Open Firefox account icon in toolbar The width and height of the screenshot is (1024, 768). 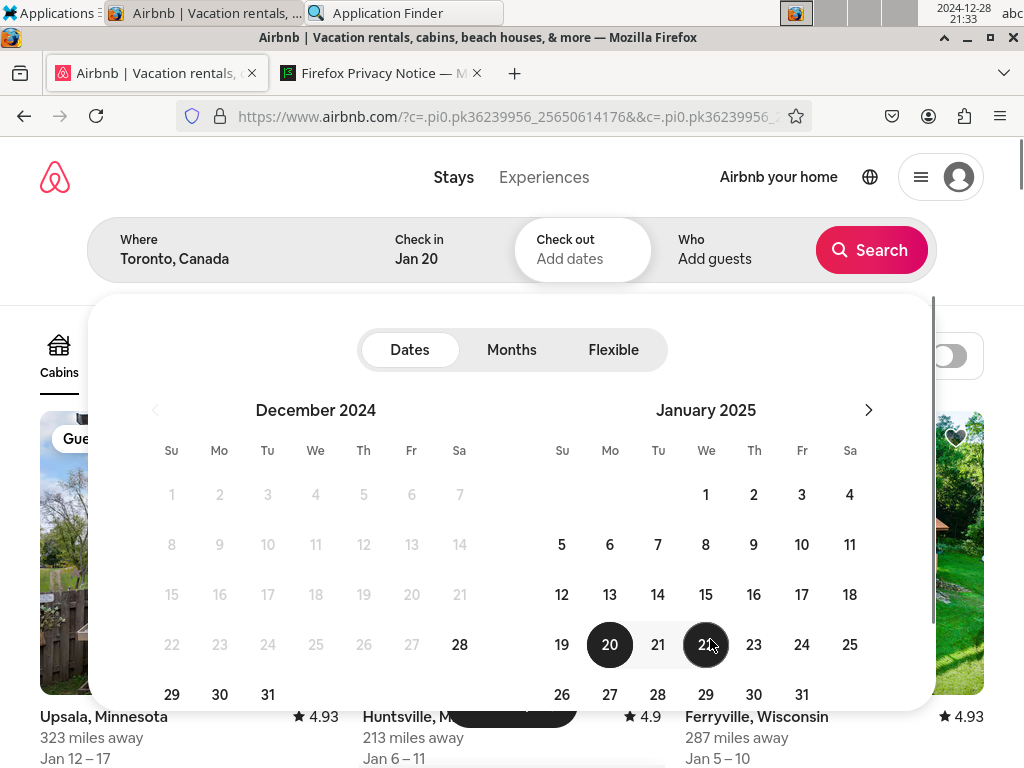pos(928,116)
